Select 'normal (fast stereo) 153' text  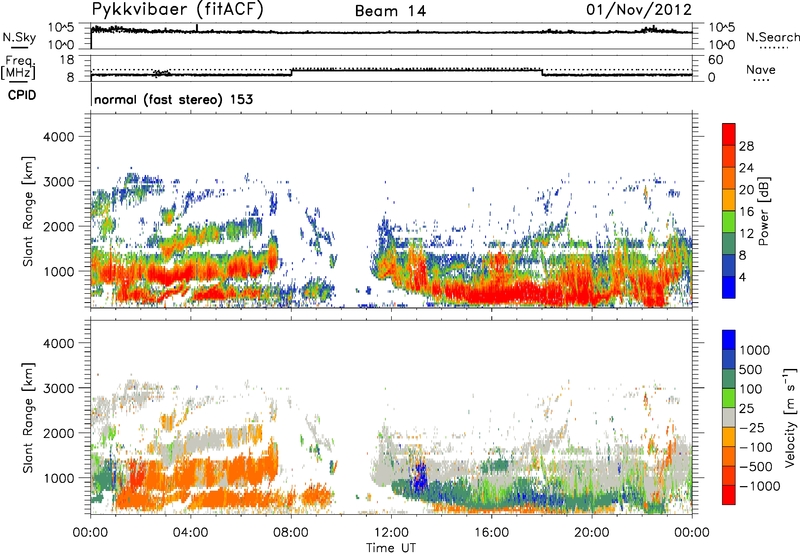[x=173, y=99]
